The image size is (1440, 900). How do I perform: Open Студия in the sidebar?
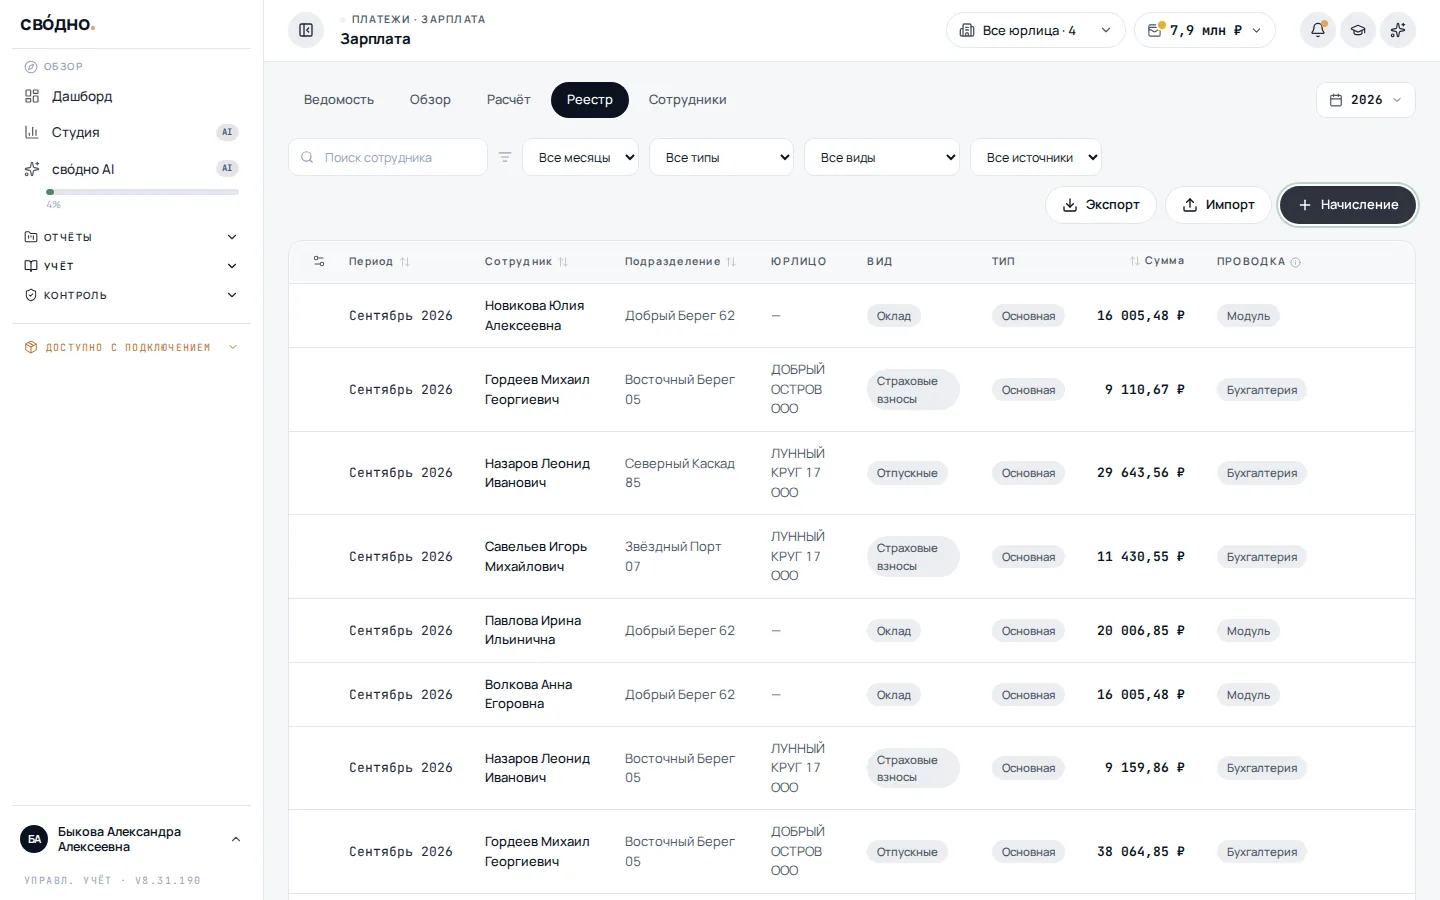131,132
